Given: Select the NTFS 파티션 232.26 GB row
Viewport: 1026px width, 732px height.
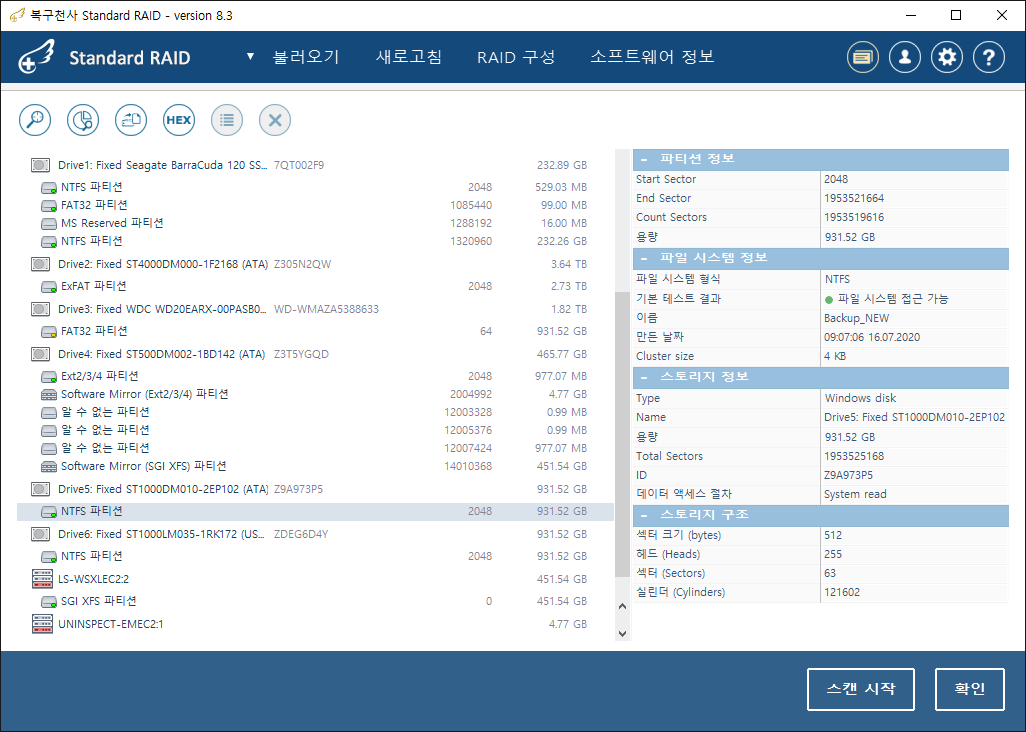Looking at the screenshot, I should click(315, 241).
